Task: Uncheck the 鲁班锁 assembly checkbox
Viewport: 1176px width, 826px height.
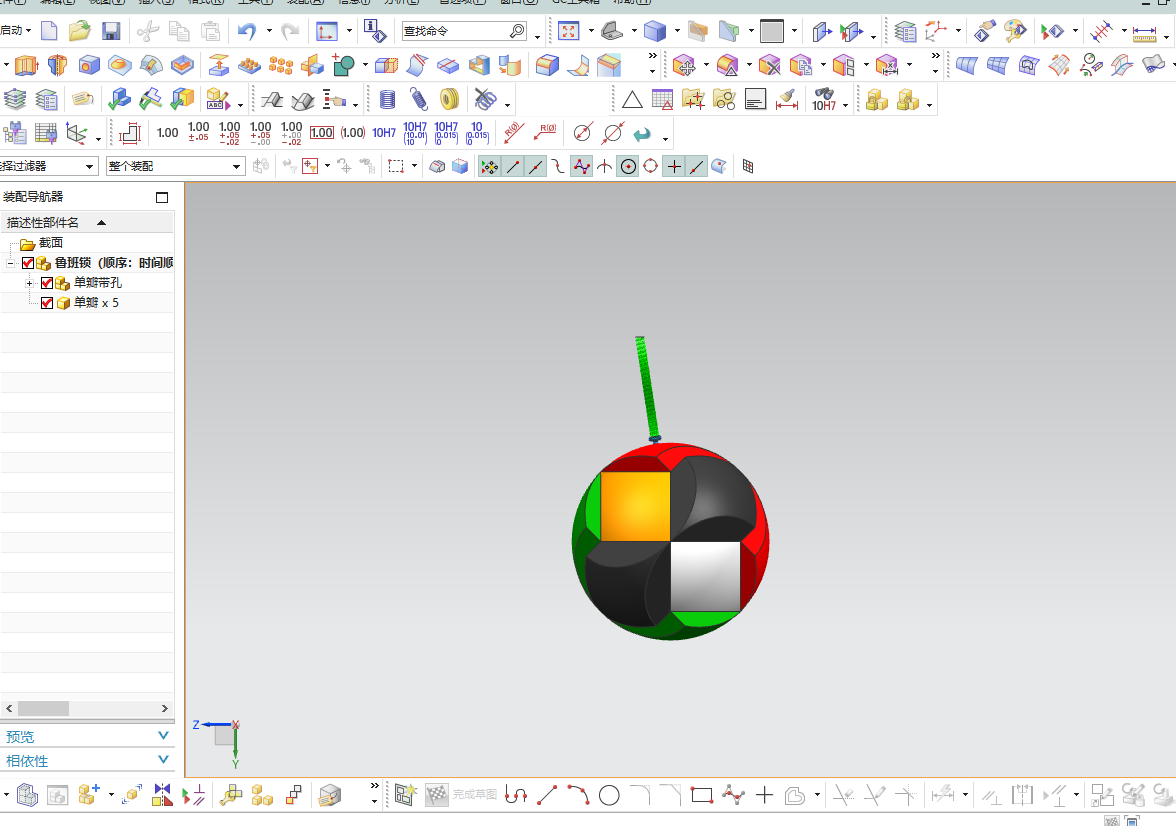Action: point(28,263)
